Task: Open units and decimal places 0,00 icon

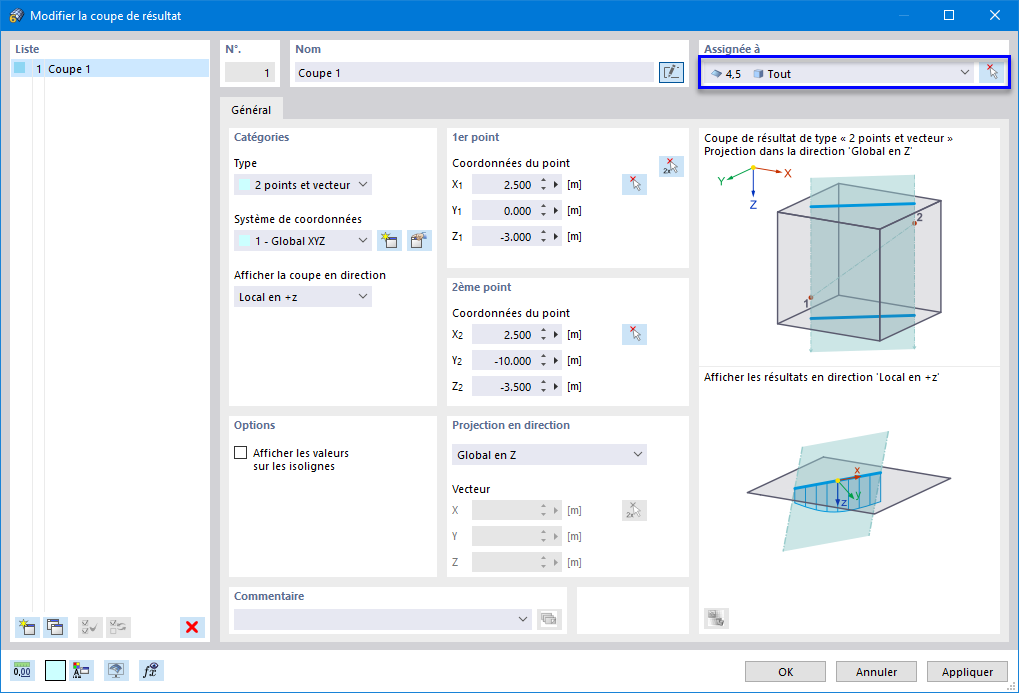Action: (x=22, y=670)
